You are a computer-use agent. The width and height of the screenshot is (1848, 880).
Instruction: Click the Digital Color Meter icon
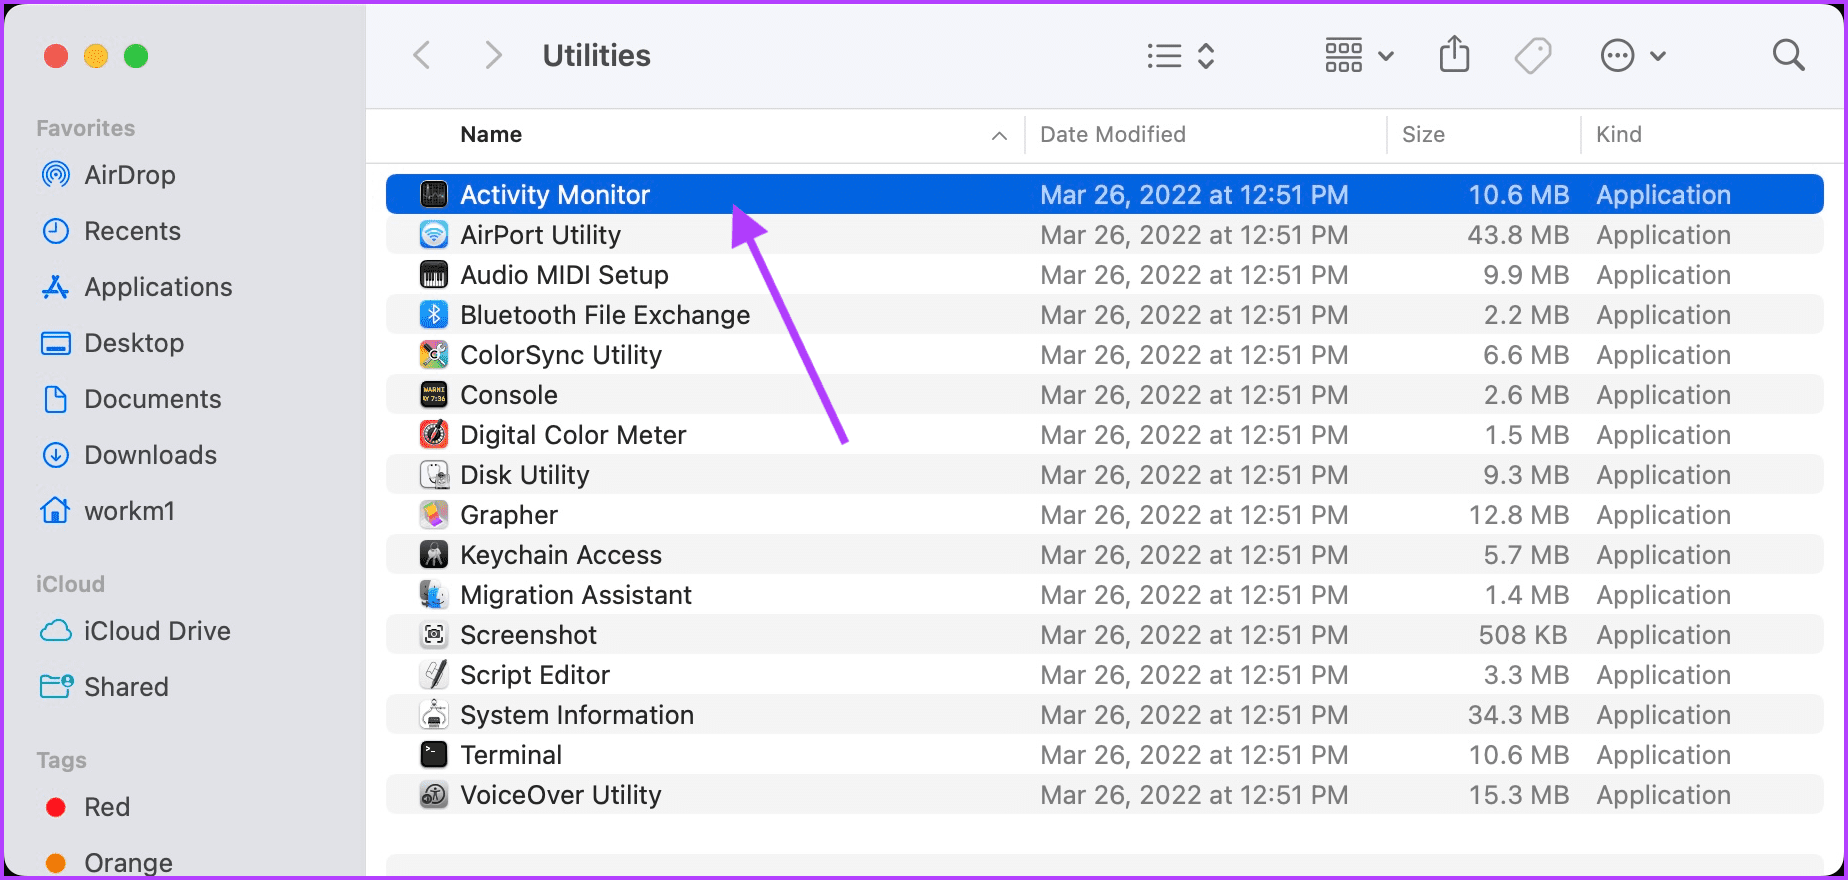coord(434,434)
